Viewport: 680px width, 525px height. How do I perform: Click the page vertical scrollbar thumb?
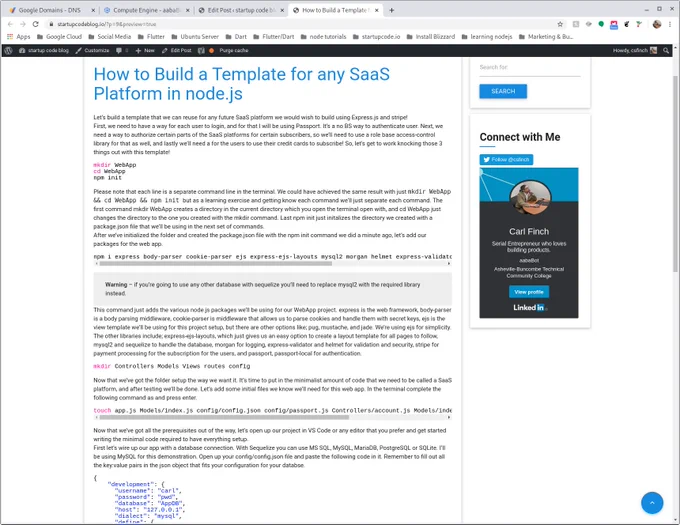pyautogui.click(x=675, y=173)
